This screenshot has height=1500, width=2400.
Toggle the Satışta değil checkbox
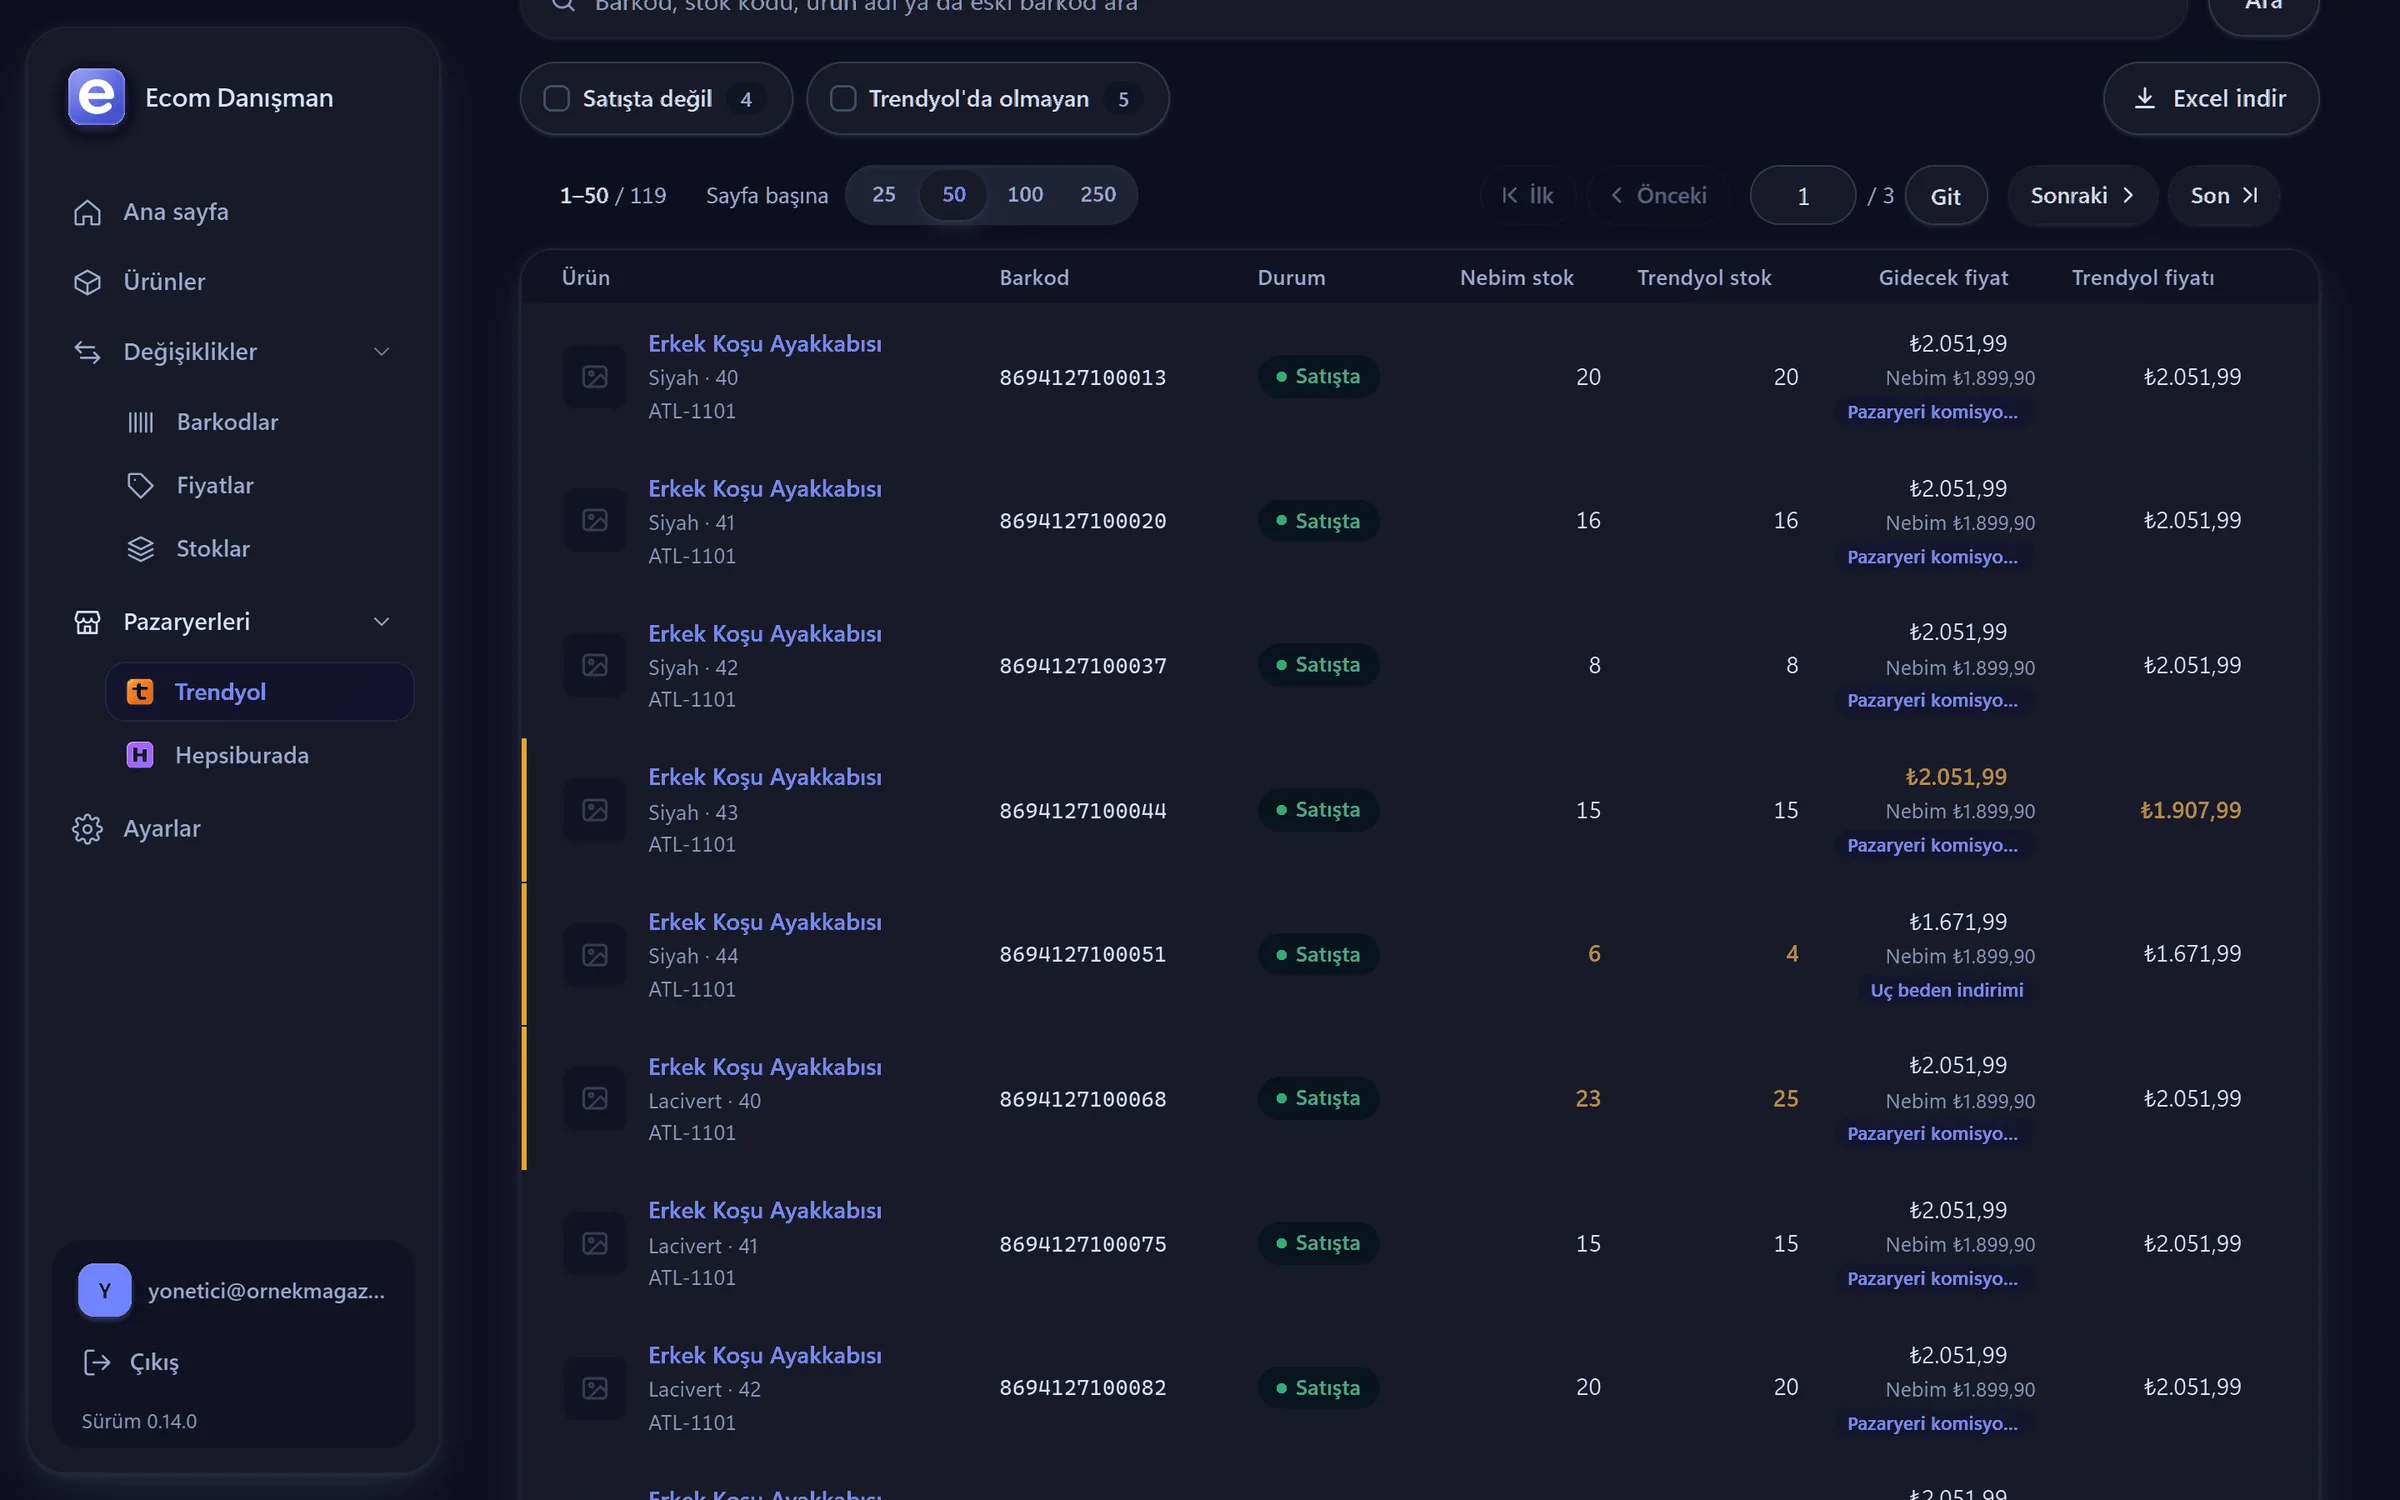coord(557,98)
